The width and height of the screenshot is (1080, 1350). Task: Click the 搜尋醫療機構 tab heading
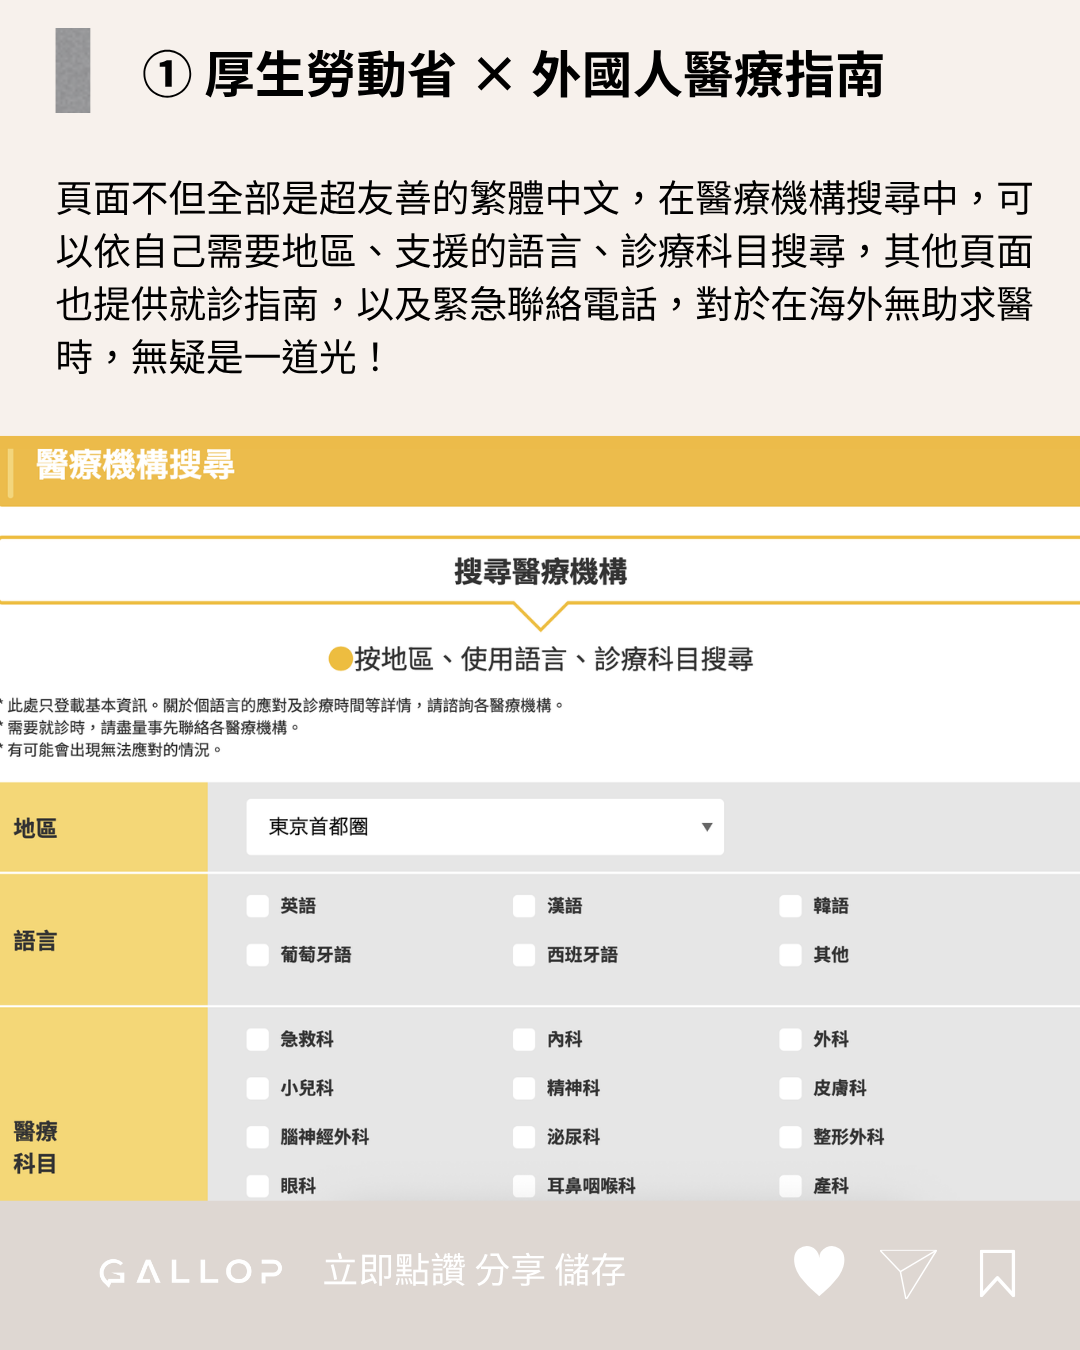click(540, 572)
